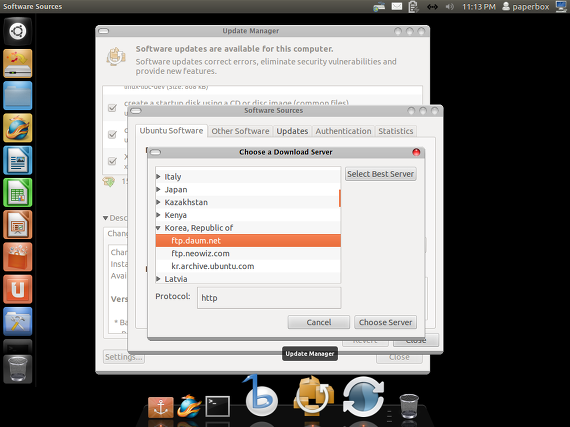
Task: Open the trash can in the bottom dock
Action: pos(409,406)
